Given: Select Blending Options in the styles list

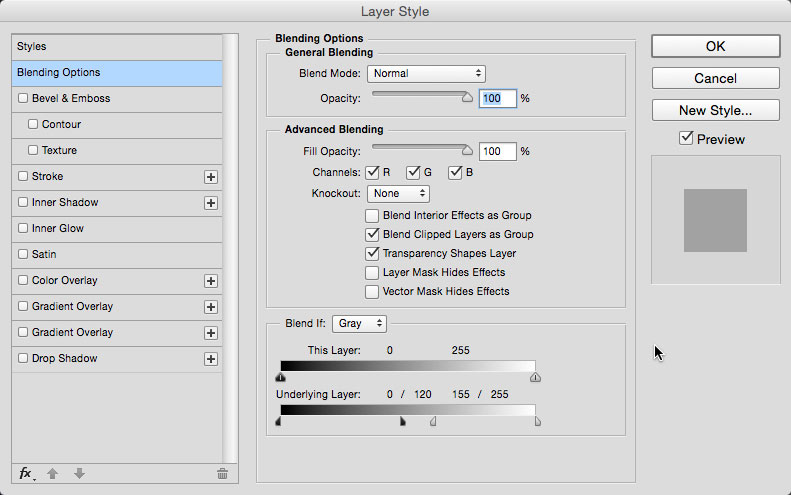Looking at the screenshot, I should point(117,73).
